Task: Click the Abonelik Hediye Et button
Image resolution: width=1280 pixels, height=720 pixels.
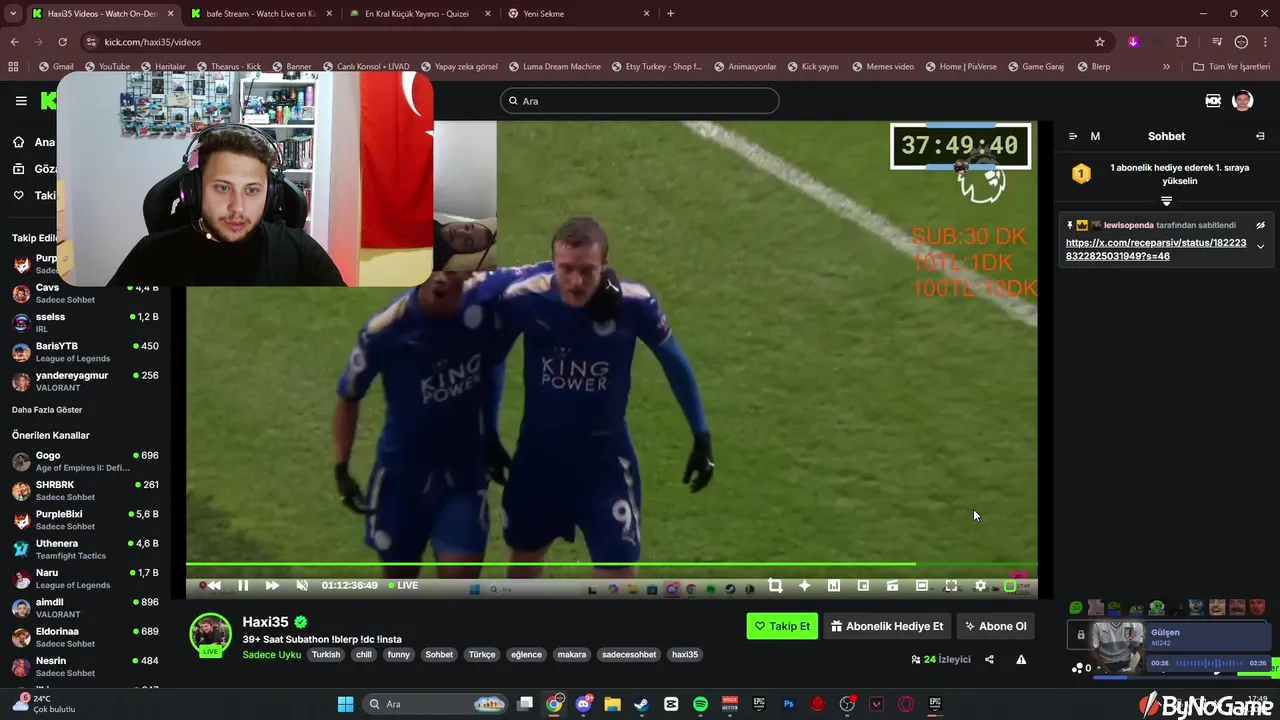Action: (x=887, y=626)
